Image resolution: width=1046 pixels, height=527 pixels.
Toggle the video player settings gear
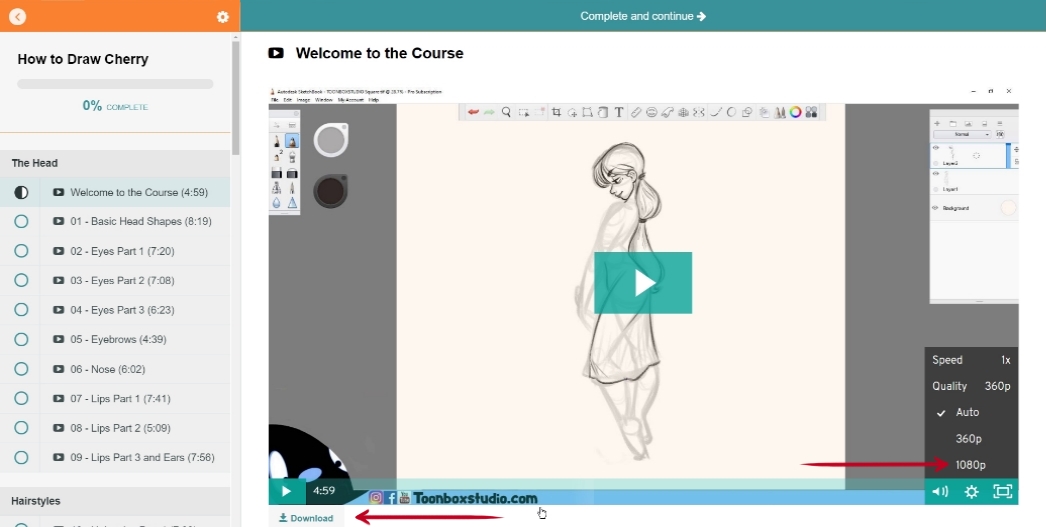tap(971, 492)
